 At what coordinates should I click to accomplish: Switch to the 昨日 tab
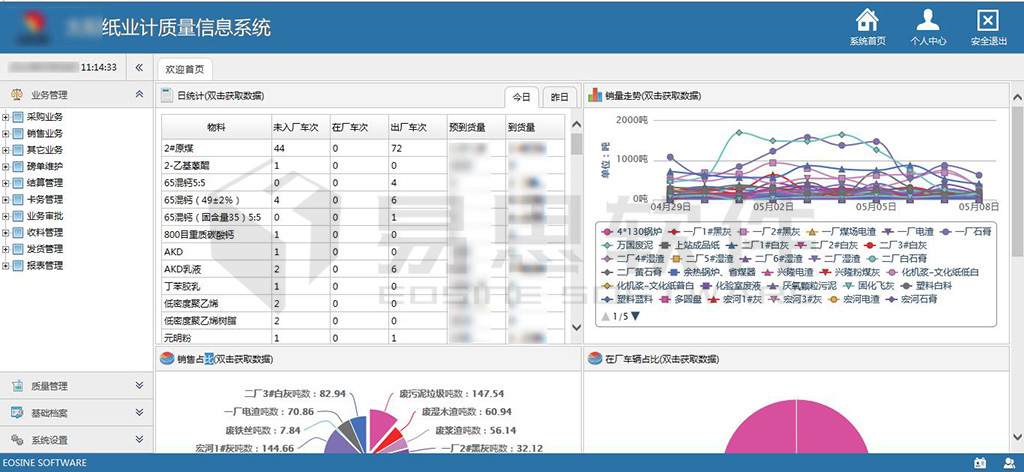pyautogui.click(x=559, y=97)
